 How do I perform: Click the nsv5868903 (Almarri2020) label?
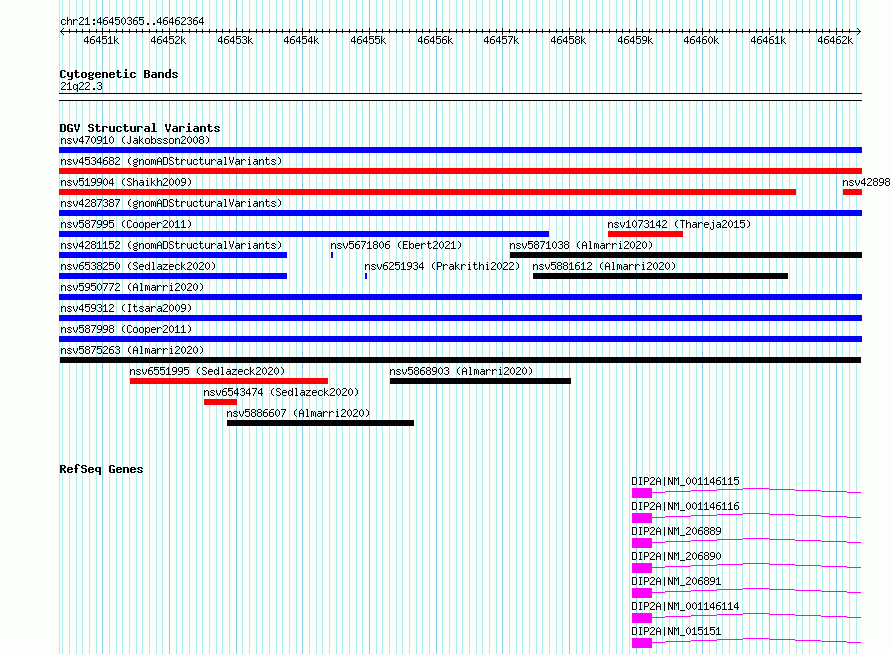461,371
